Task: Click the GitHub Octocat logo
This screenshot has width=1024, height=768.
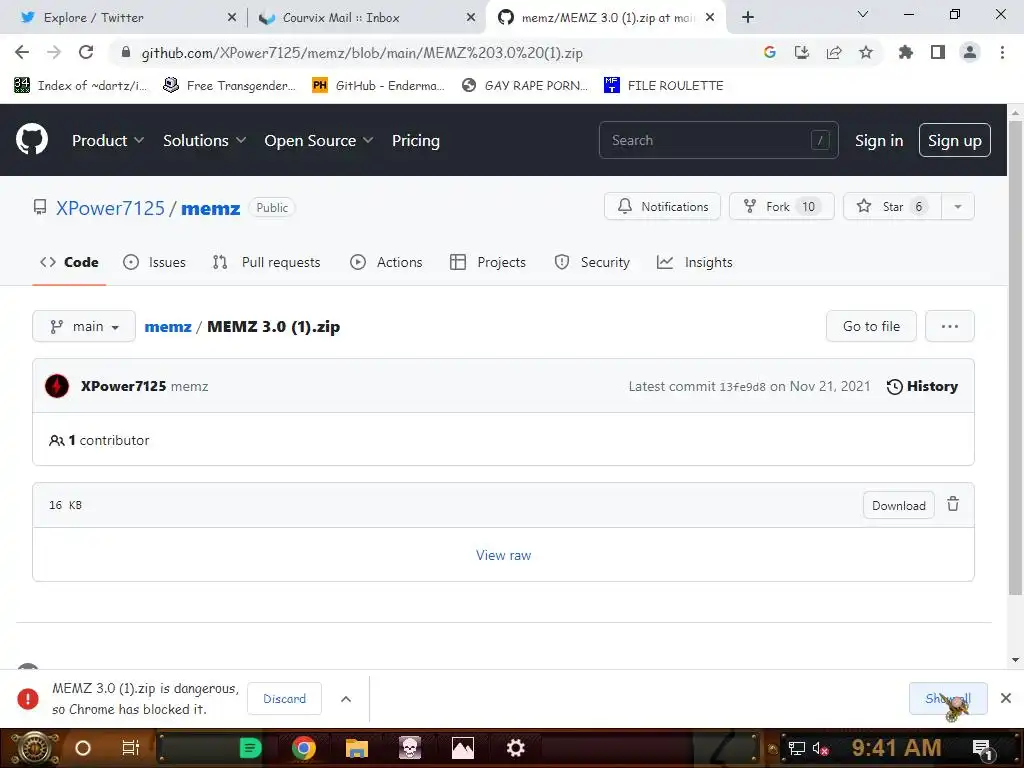Action: [32, 139]
